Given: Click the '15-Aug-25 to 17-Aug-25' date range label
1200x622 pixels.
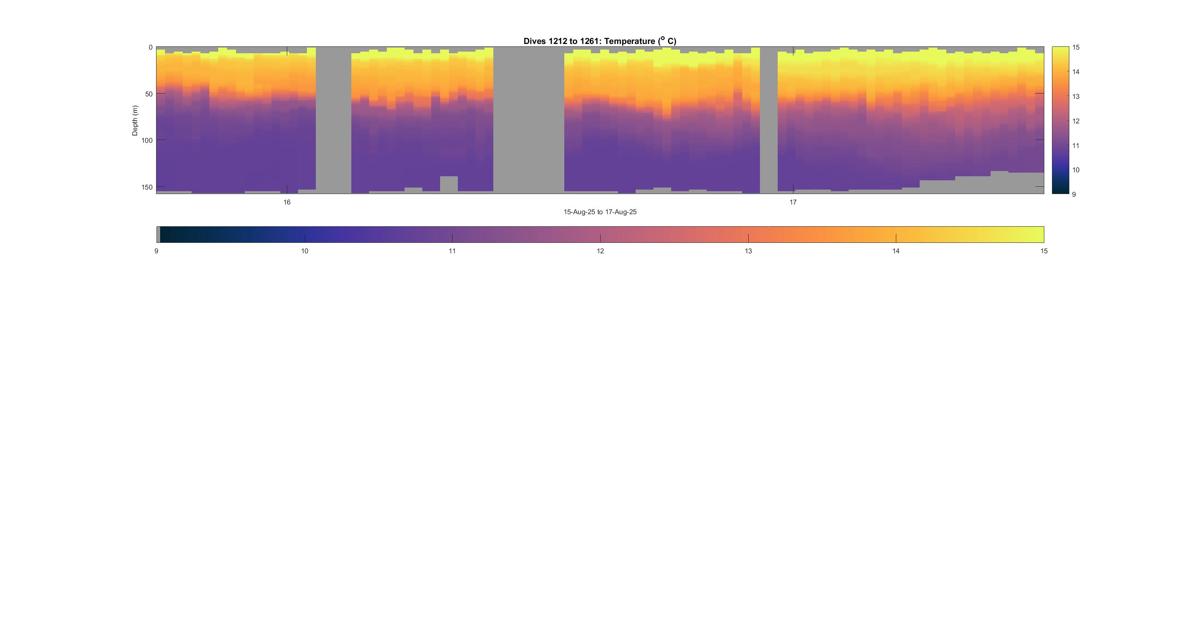Looking at the screenshot, I should tap(600, 212).
